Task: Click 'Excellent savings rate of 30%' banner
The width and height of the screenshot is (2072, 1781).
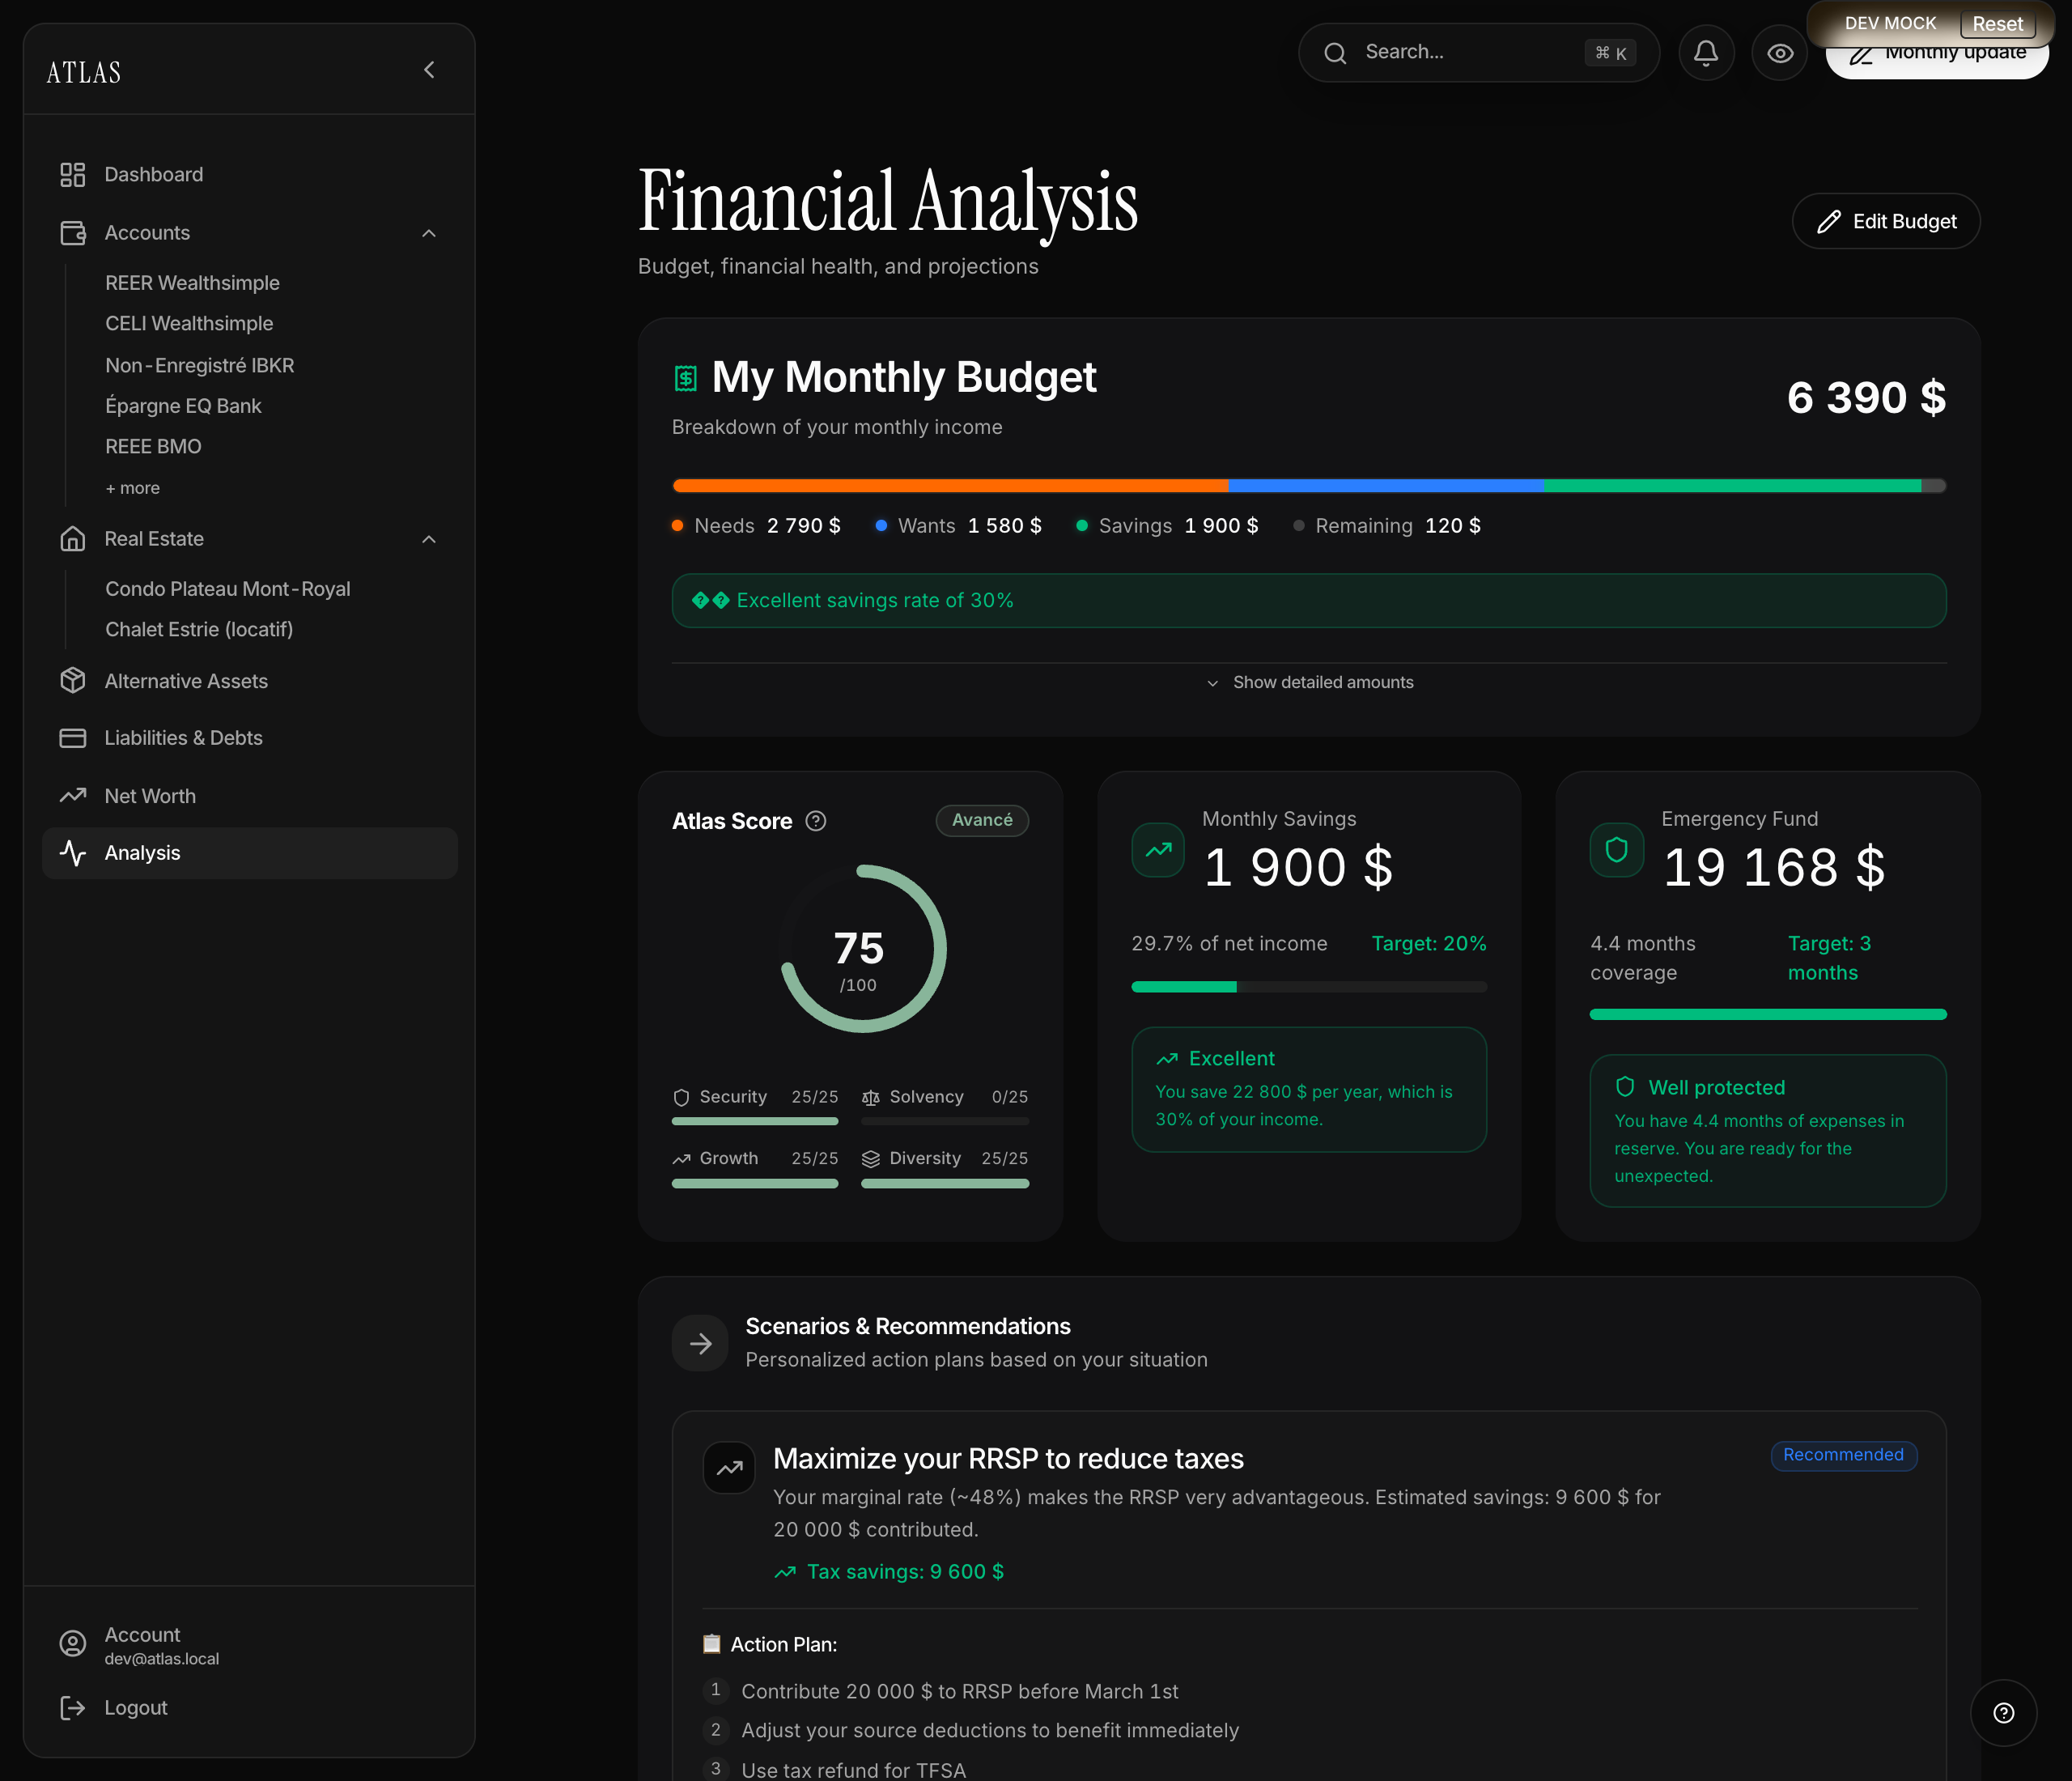Action: coord(1309,601)
